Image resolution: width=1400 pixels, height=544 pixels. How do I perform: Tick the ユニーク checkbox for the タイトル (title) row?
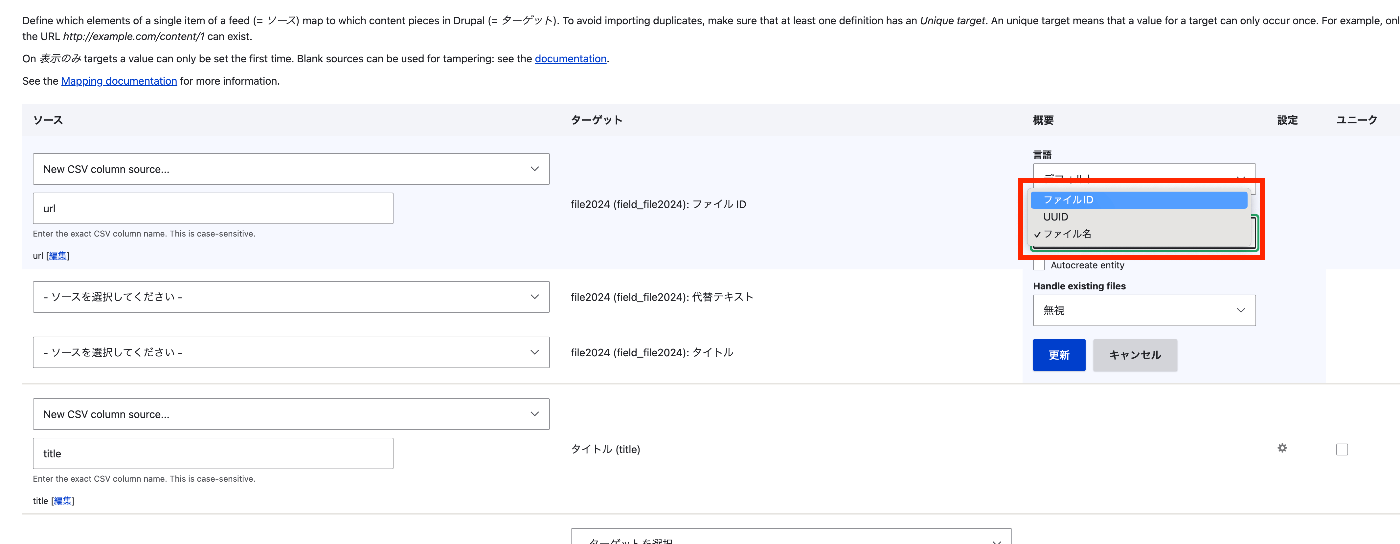(1341, 449)
